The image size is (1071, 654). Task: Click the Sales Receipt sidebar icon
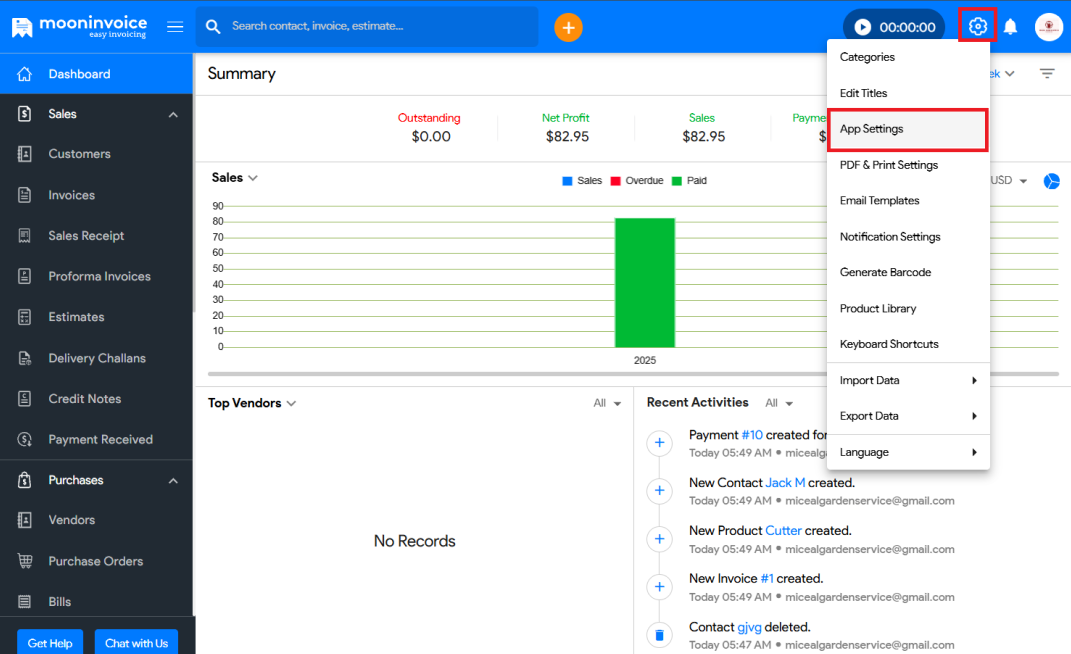click(x=25, y=236)
